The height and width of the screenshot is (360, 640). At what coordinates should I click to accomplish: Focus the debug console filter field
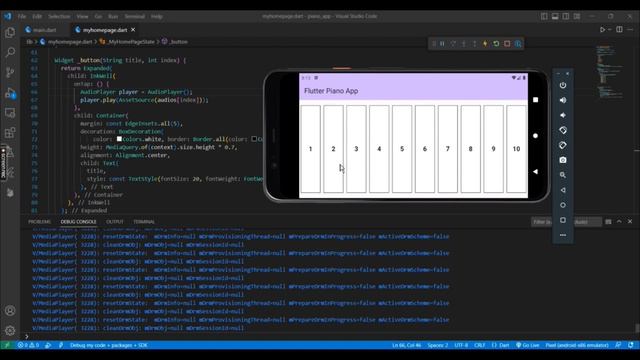coord(567,222)
